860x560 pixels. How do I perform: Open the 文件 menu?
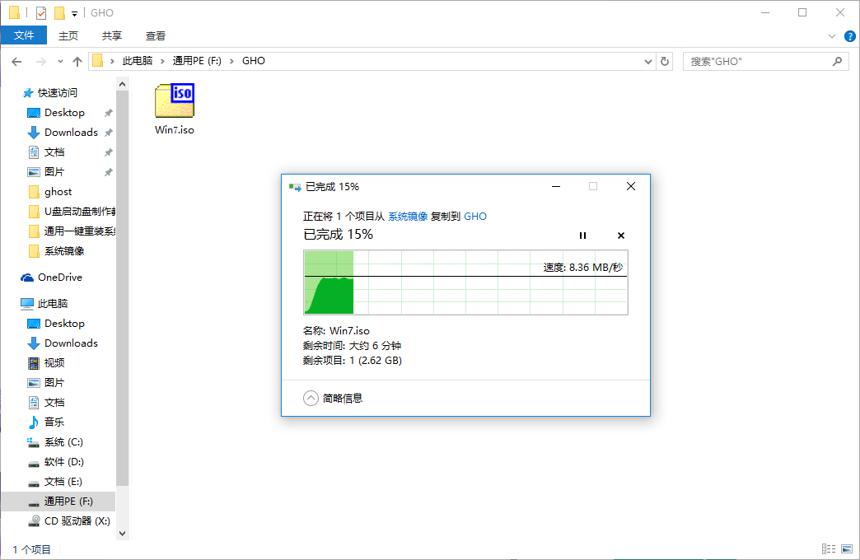[x=24, y=36]
